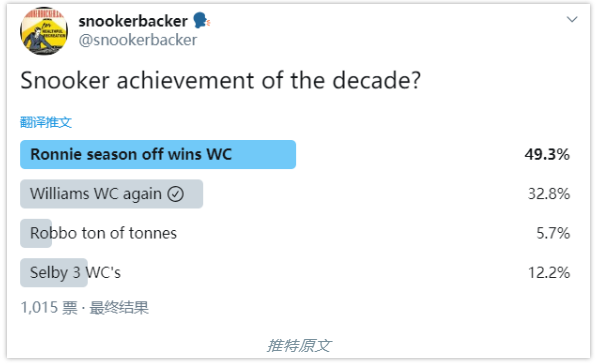Click the gray bar of Robbo poll option
This screenshot has width=596, height=364.
36,233
